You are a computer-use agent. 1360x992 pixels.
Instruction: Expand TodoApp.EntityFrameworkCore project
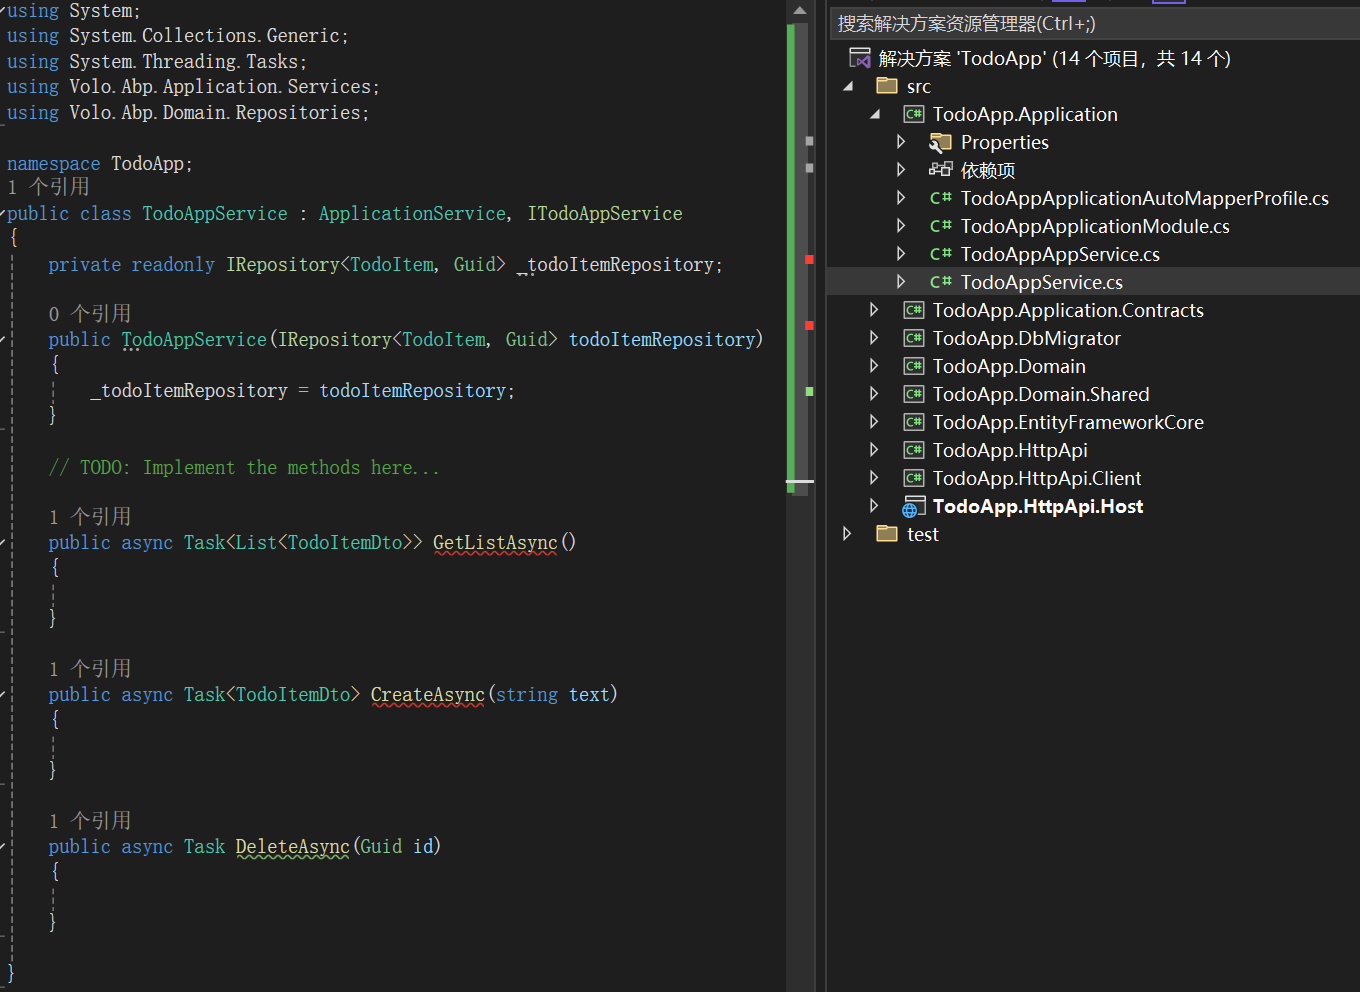(x=874, y=422)
